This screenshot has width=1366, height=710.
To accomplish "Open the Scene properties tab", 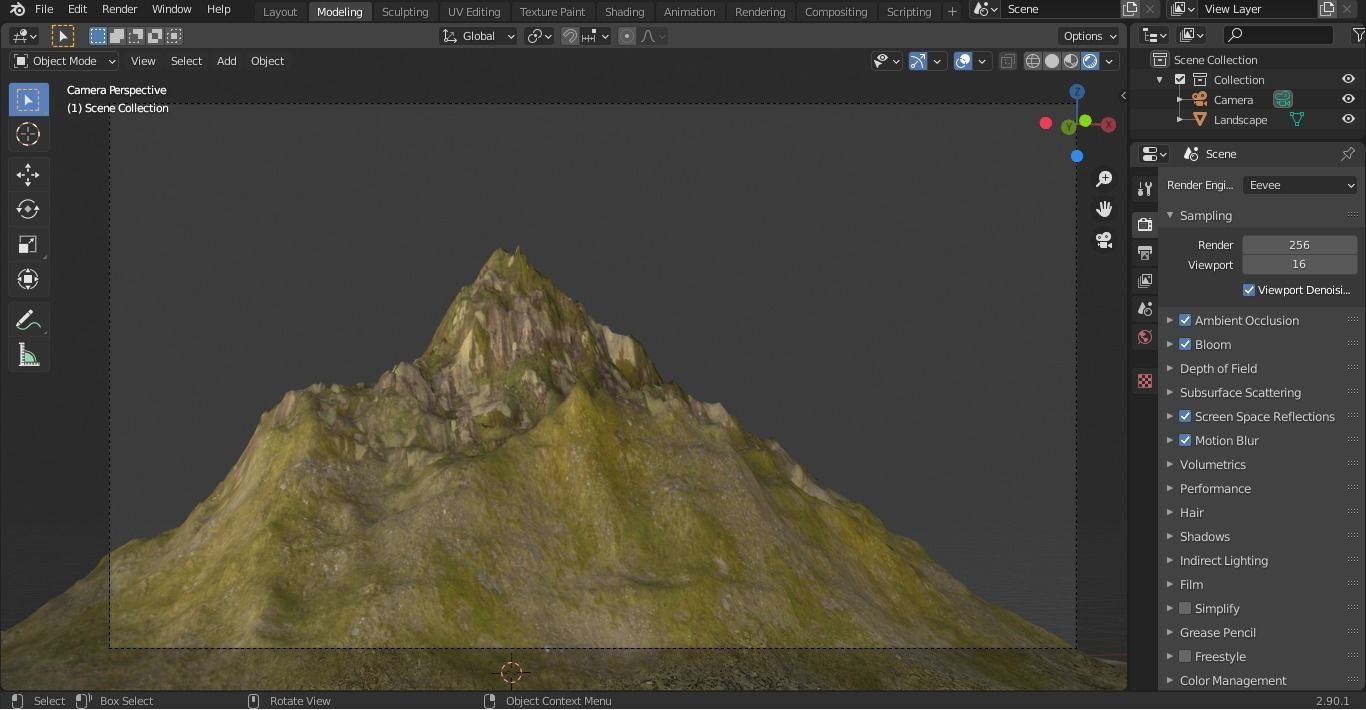I will [x=1145, y=309].
